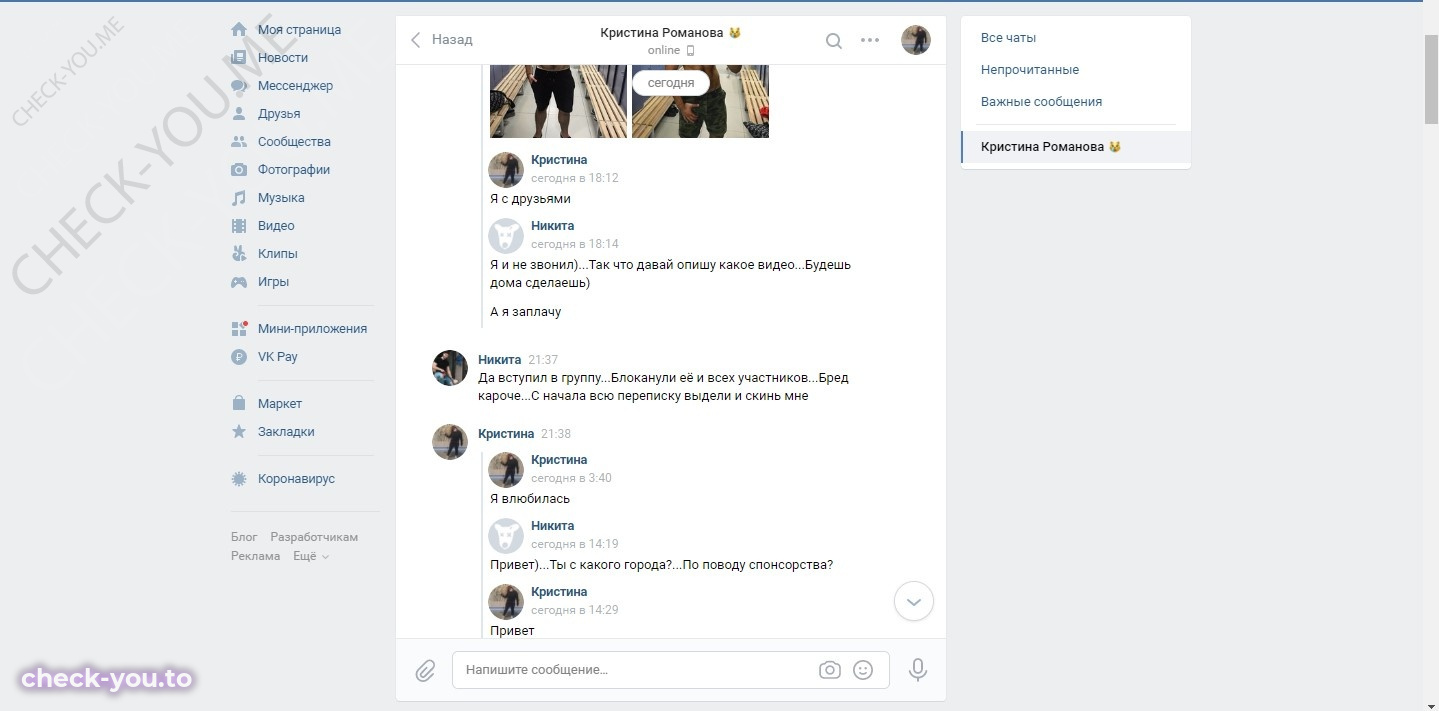Viewport: 1439px width, 711px height.
Task: Click the 'А я заплачу' message
Action: [x=526, y=312]
